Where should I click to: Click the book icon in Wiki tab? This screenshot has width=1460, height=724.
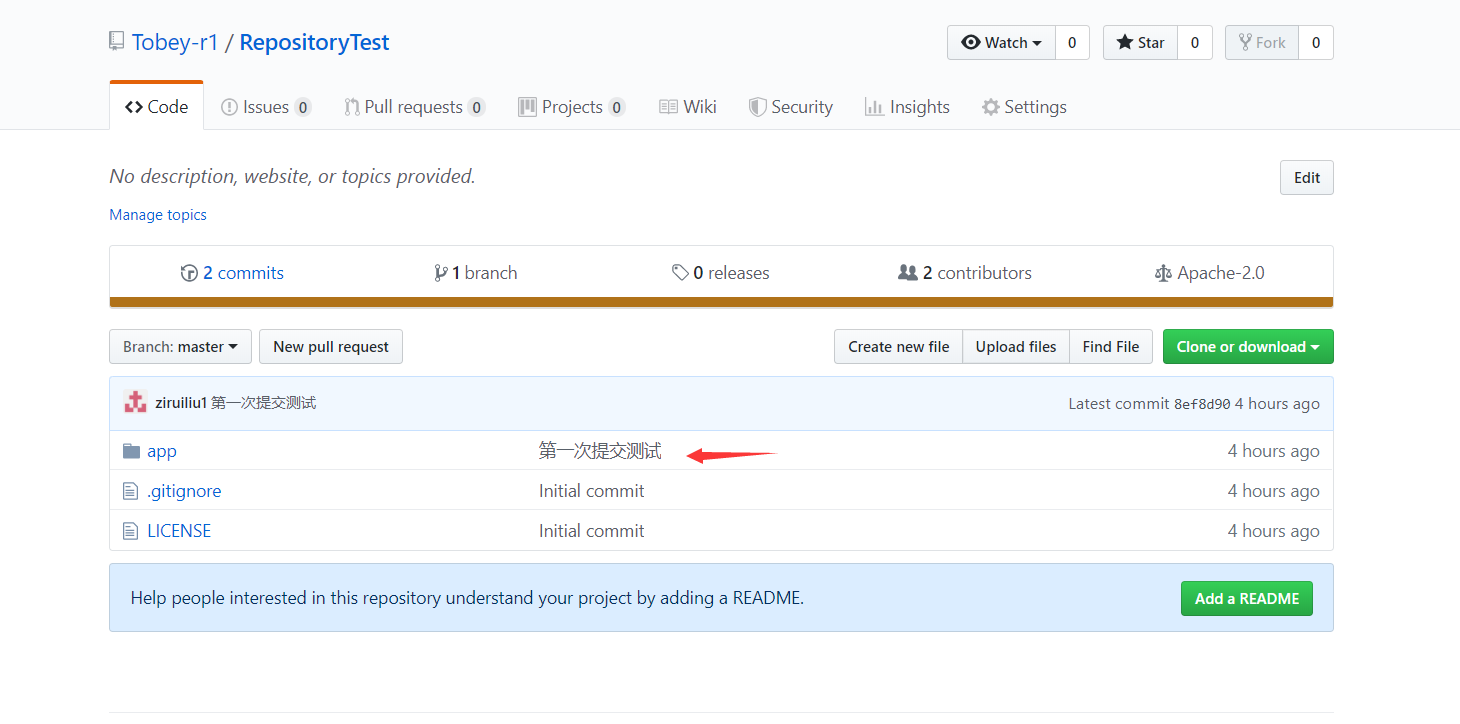coord(669,107)
